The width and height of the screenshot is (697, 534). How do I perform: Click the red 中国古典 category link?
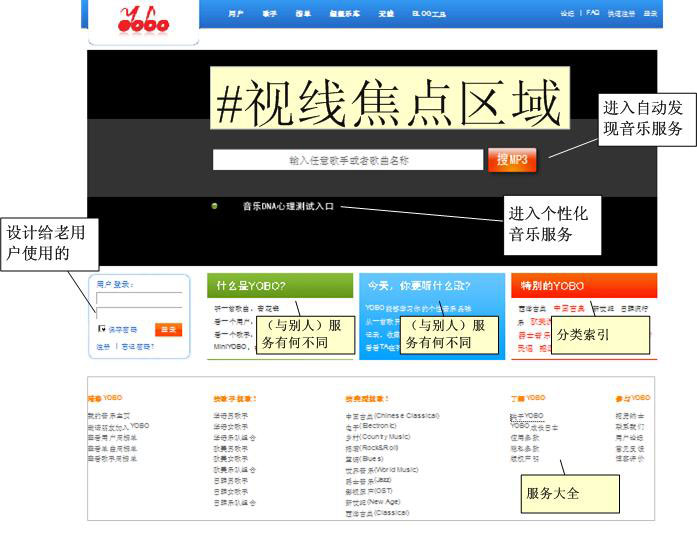tap(569, 309)
